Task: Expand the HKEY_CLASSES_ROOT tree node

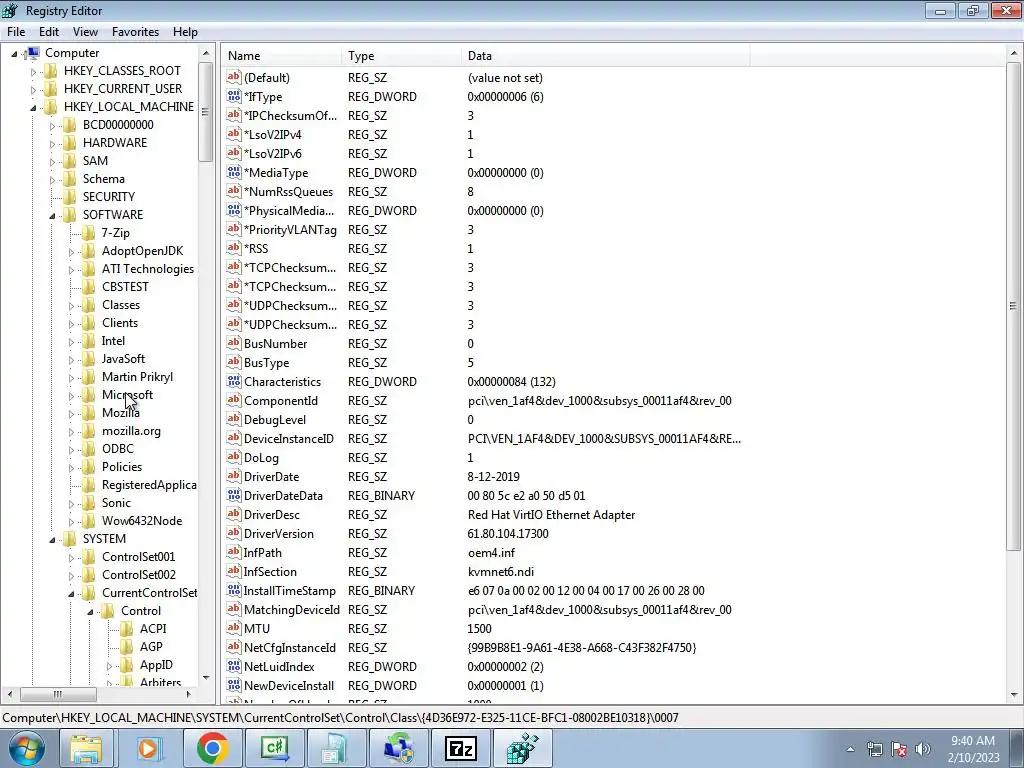Action: pyautogui.click(x=33, y=71)
